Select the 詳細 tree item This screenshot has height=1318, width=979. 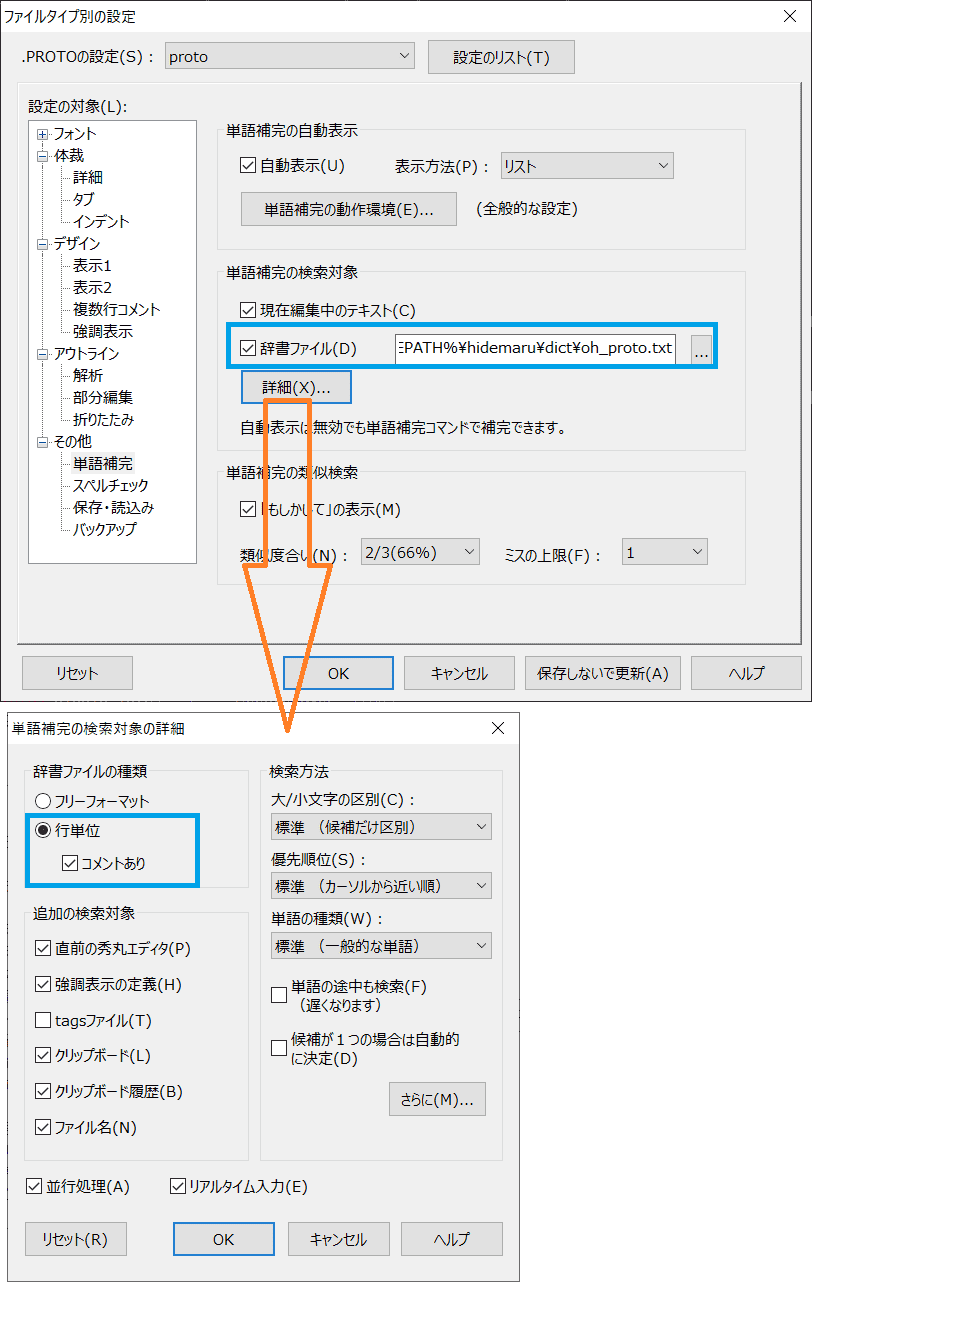click(88, 178)
